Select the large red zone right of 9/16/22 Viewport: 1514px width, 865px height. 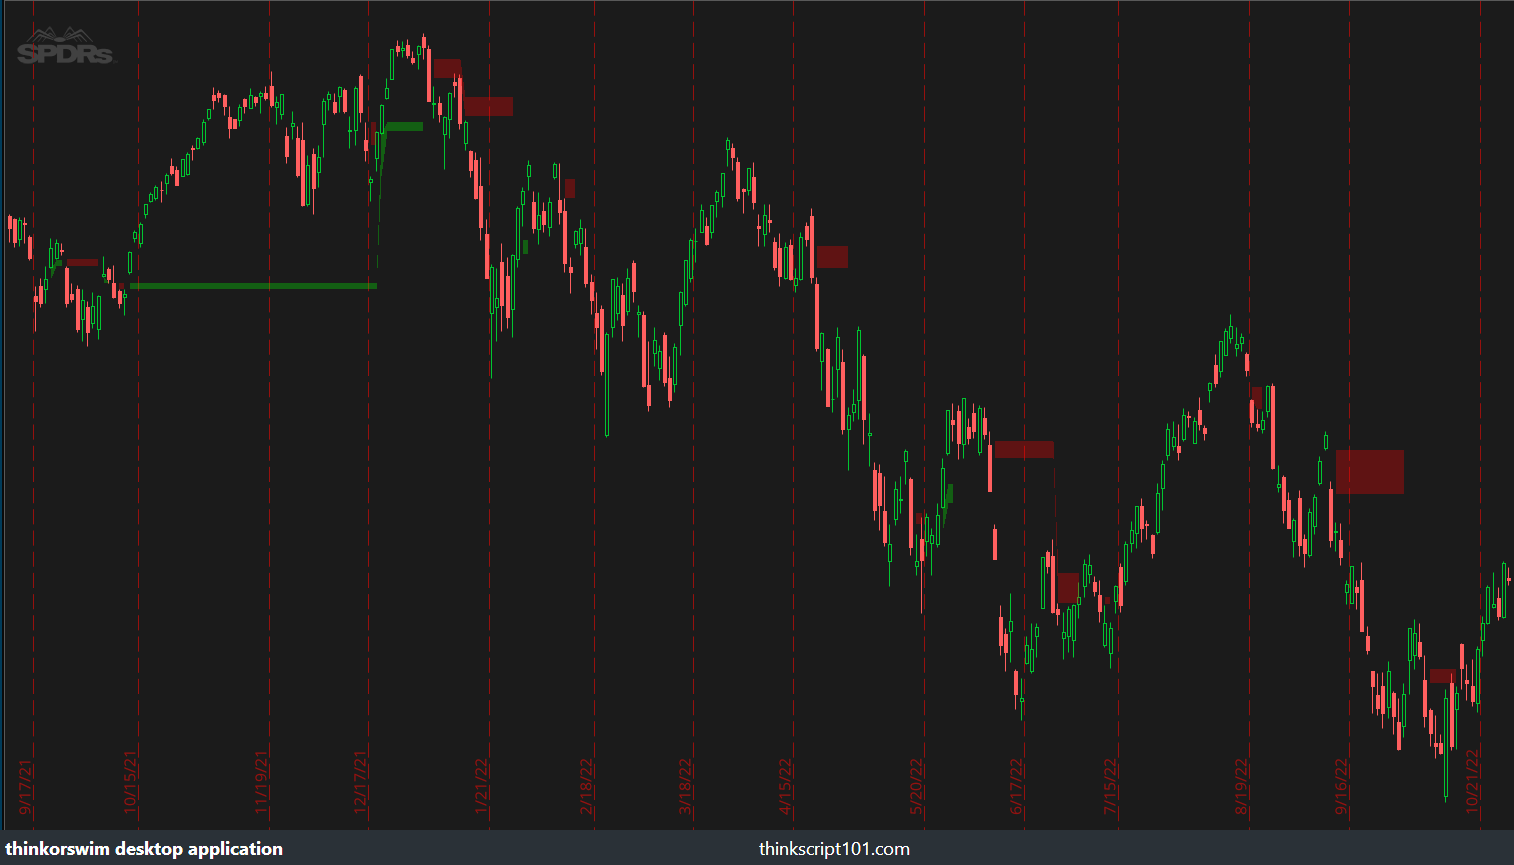pos(1368,470)
